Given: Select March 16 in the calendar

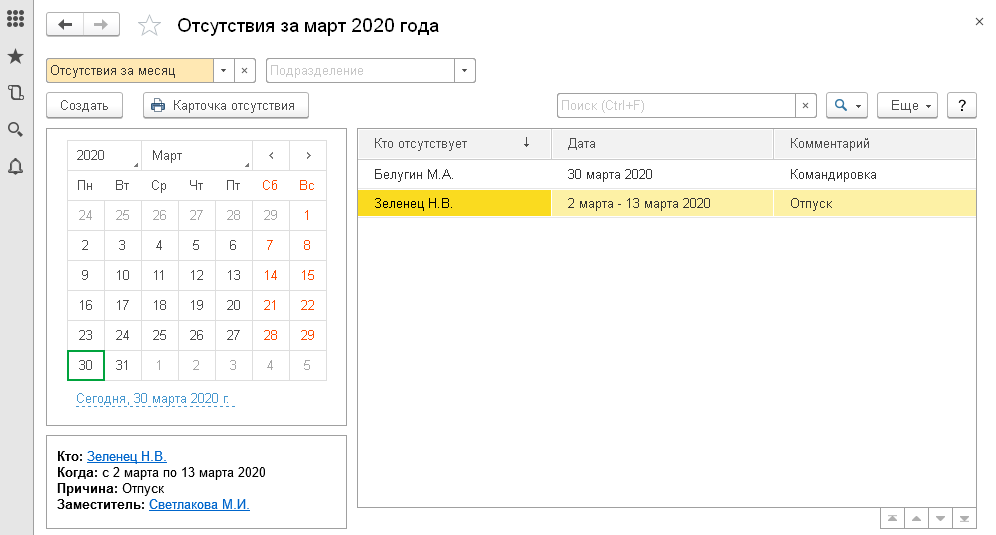Looking at the screenshot, I should pos(85,306).
